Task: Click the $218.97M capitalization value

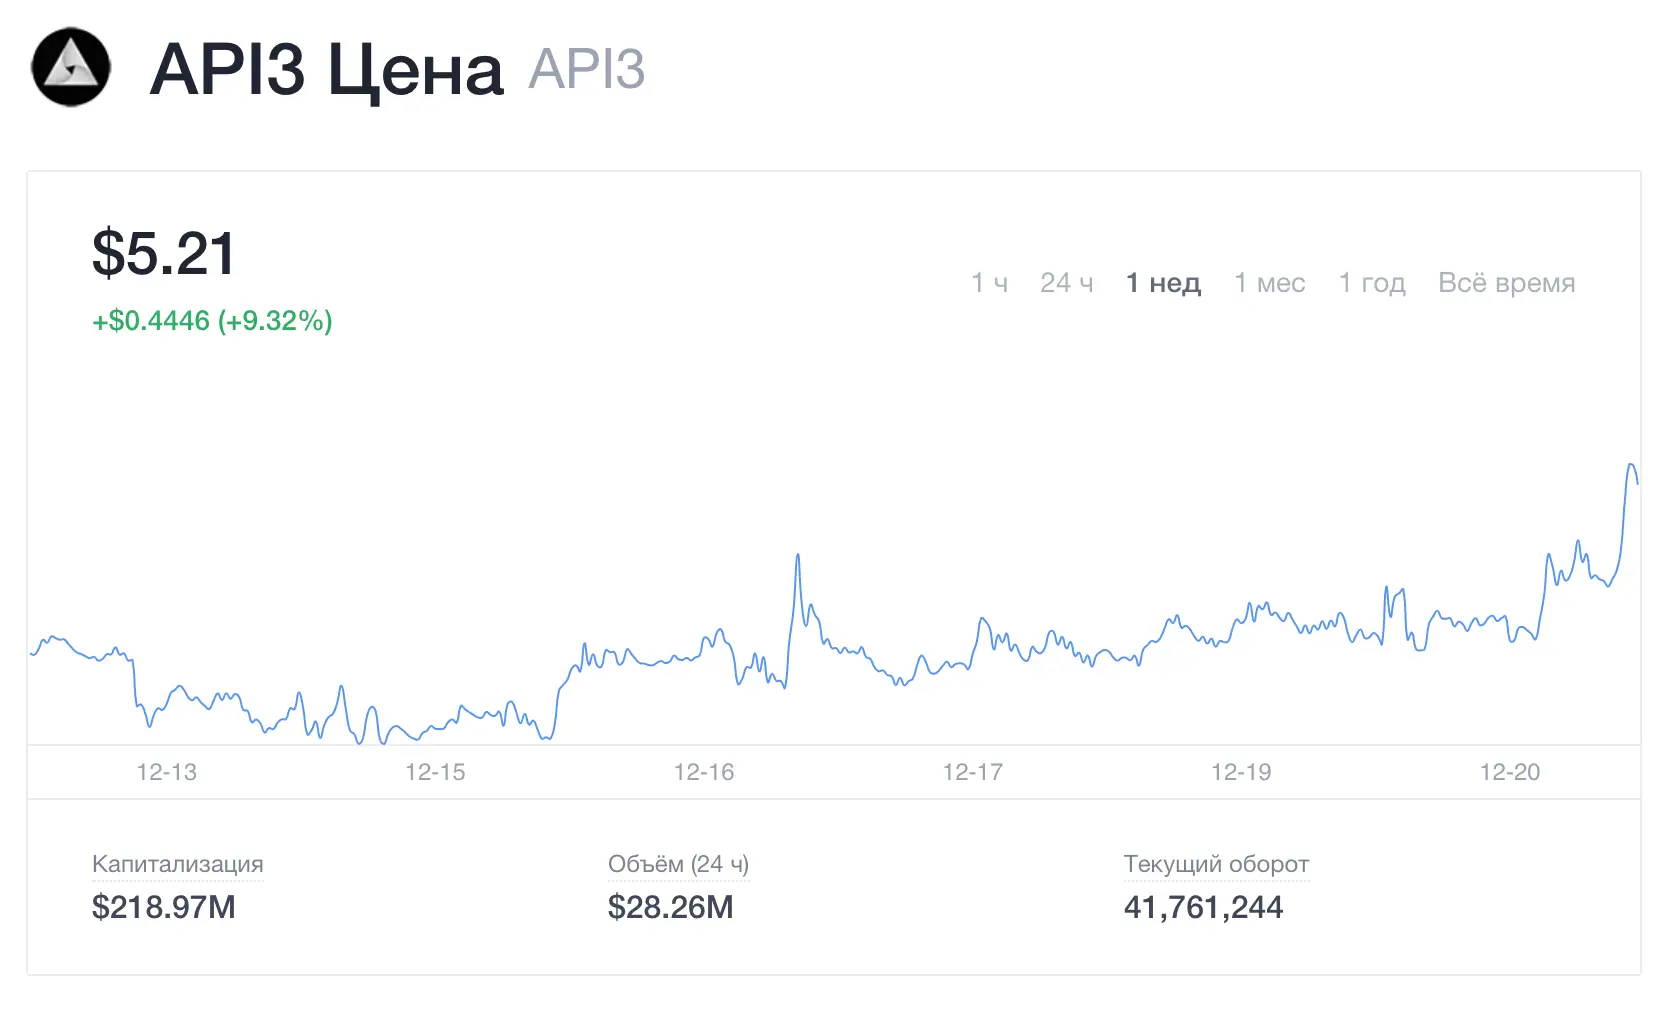Action: 164,907
